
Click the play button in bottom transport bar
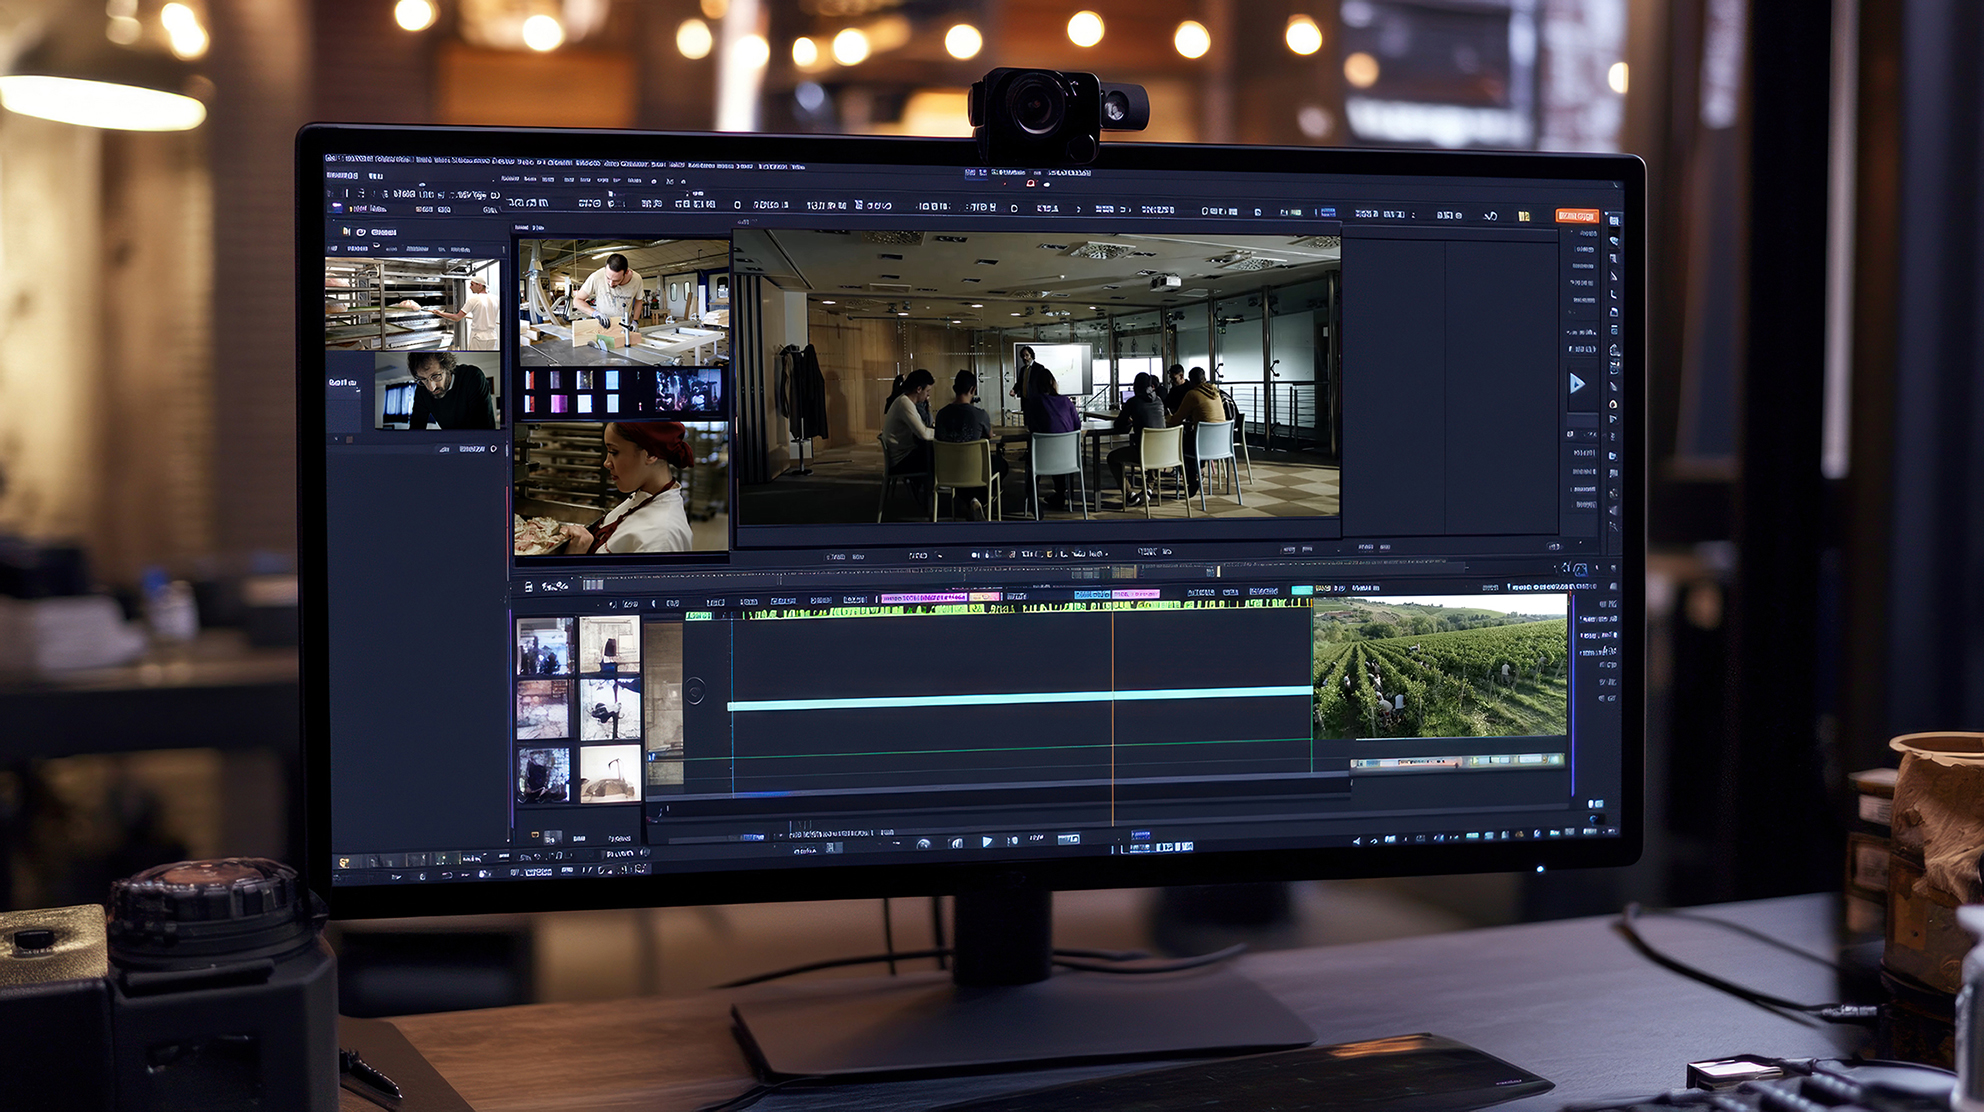(987, 842)
